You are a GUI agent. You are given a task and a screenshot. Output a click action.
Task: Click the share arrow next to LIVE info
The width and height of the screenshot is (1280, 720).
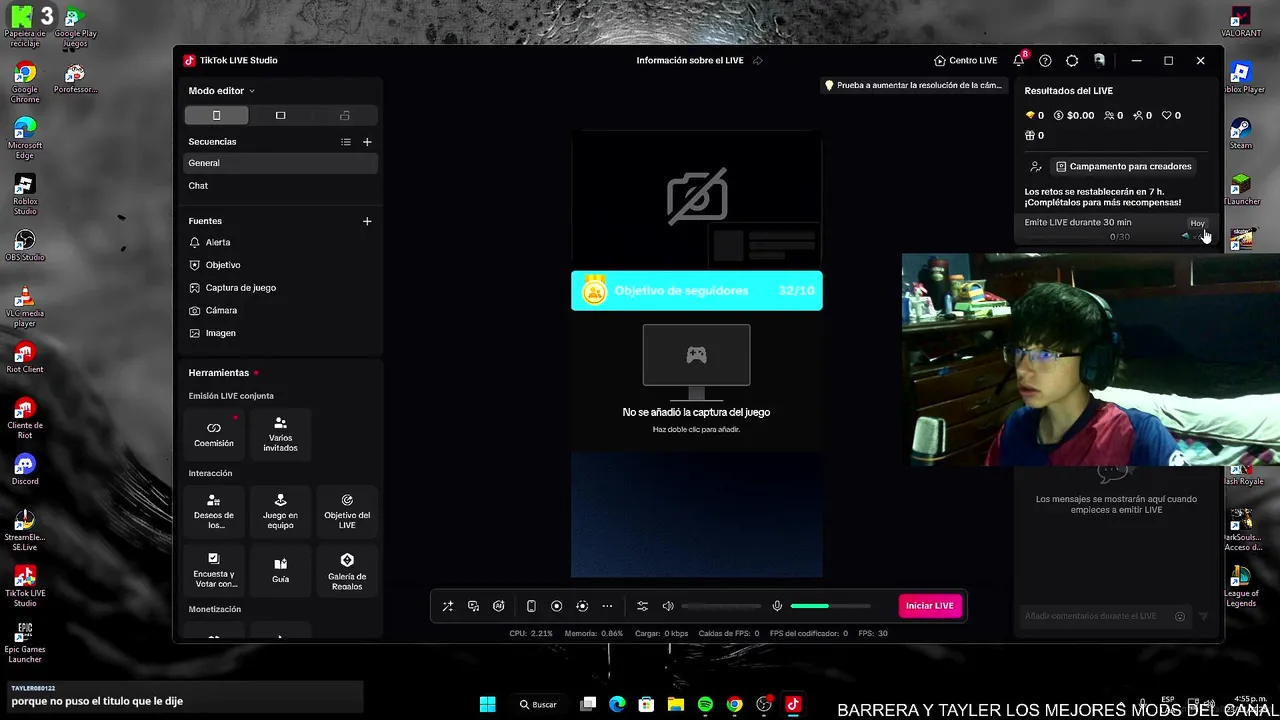(x=758, y=61)
